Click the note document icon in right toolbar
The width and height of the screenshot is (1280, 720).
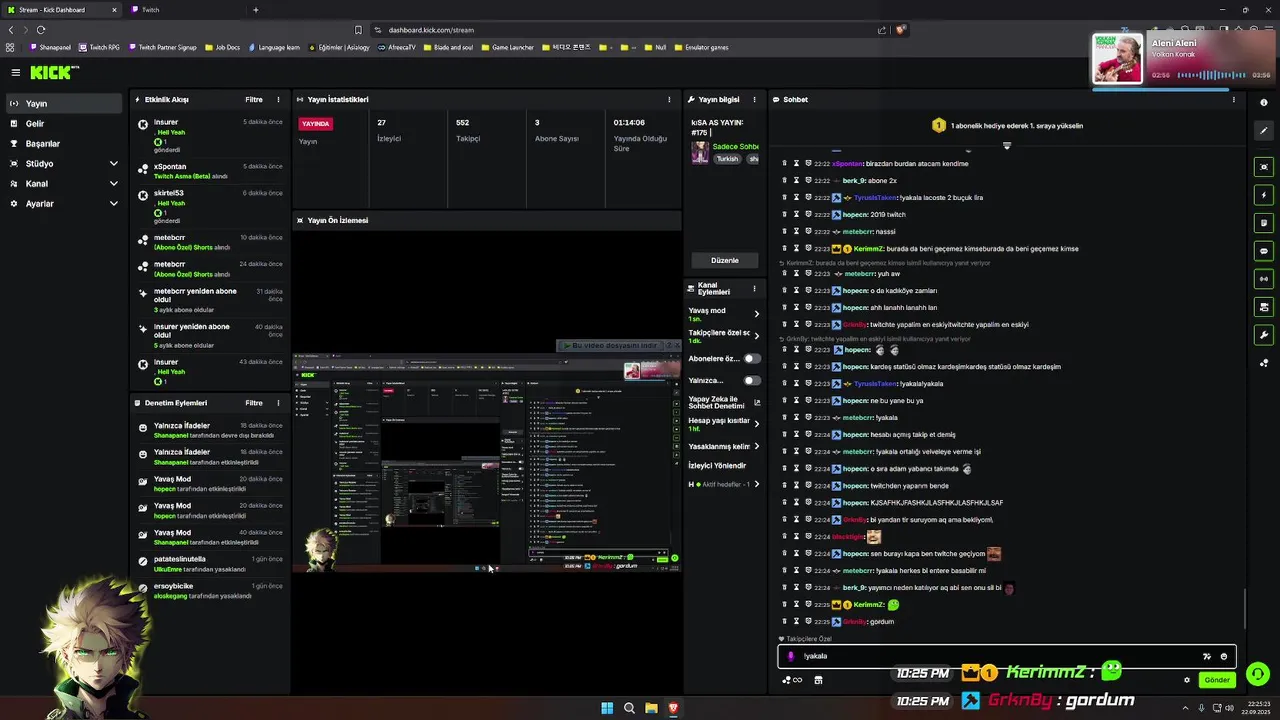click(1264, 223)
